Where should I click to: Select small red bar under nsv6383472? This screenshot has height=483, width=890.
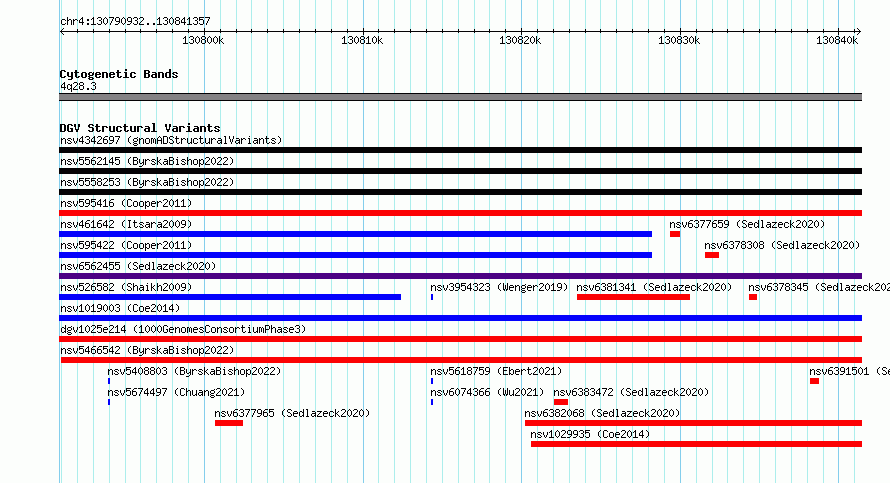(x=561, y=402)
